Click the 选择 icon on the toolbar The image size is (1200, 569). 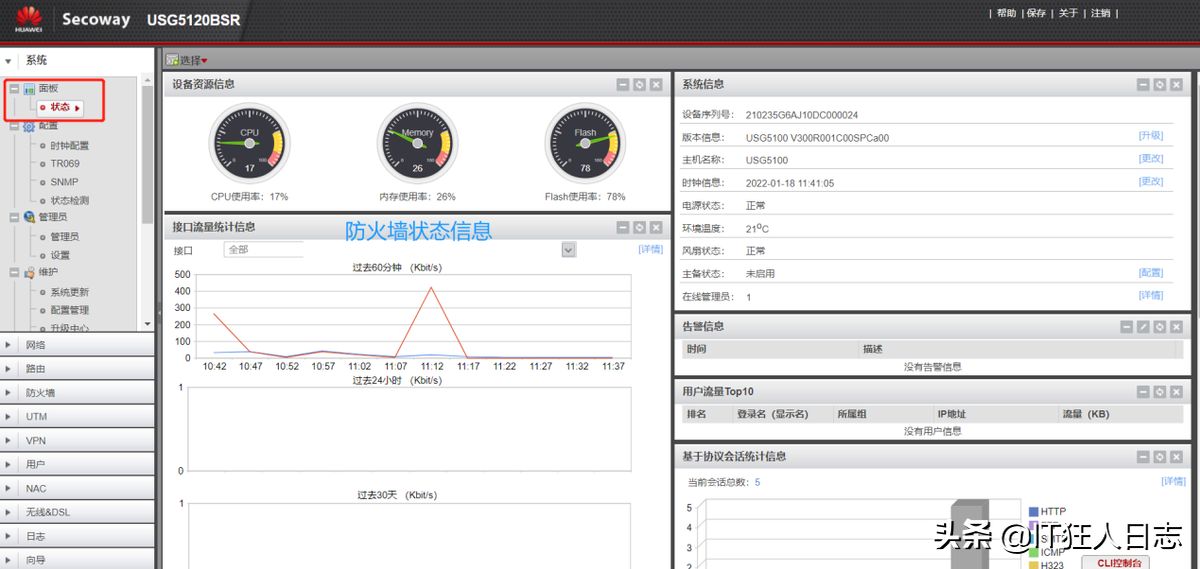(x=172, y=60)
